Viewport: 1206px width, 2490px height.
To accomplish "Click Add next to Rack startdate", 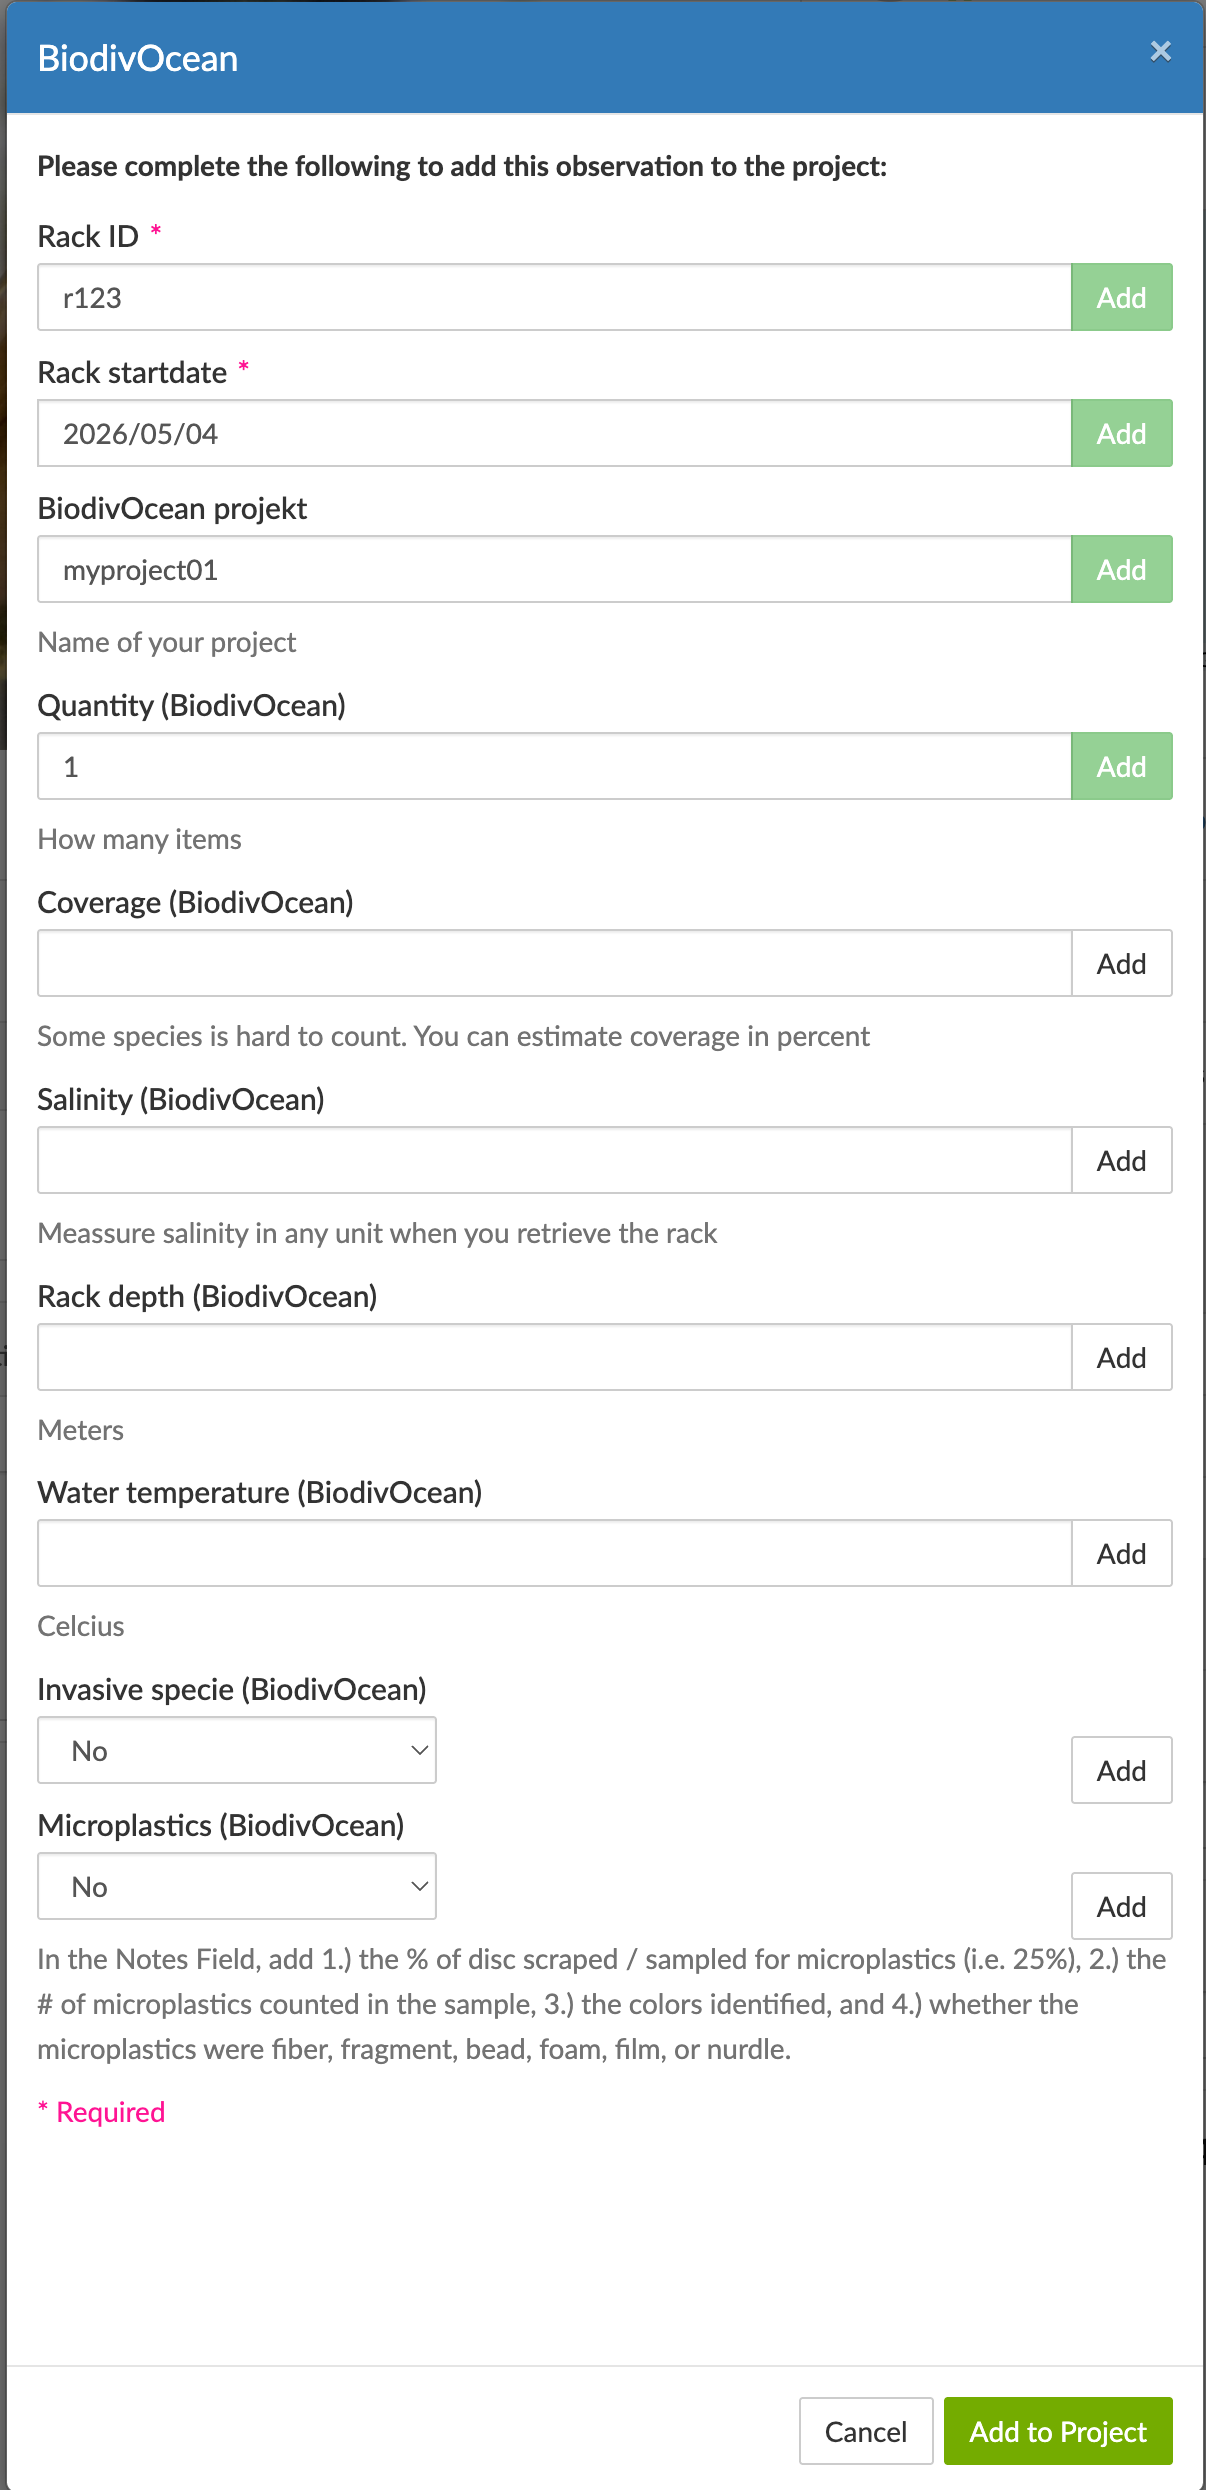I will pos(1122,433).
